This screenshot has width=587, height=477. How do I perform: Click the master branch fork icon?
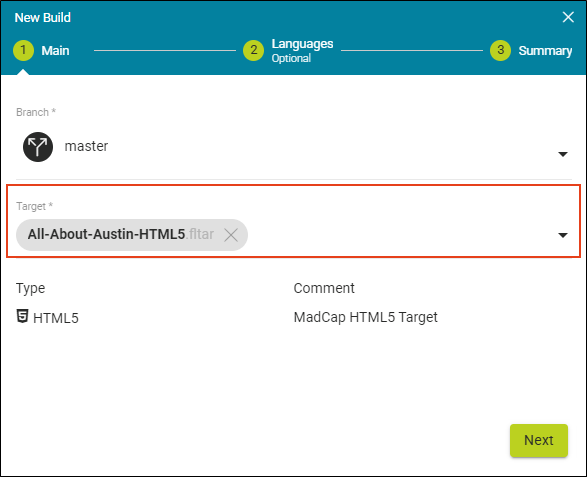[38, 147]
